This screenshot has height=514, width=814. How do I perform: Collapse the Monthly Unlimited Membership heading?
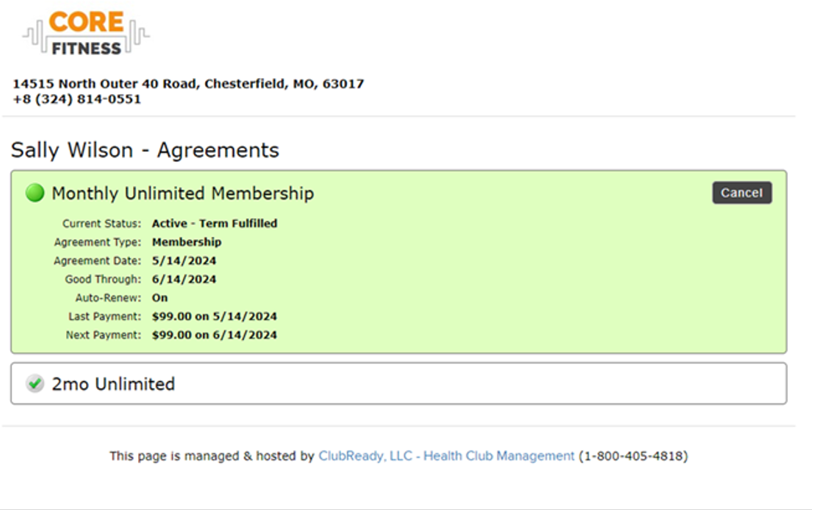tap(183, 193)
